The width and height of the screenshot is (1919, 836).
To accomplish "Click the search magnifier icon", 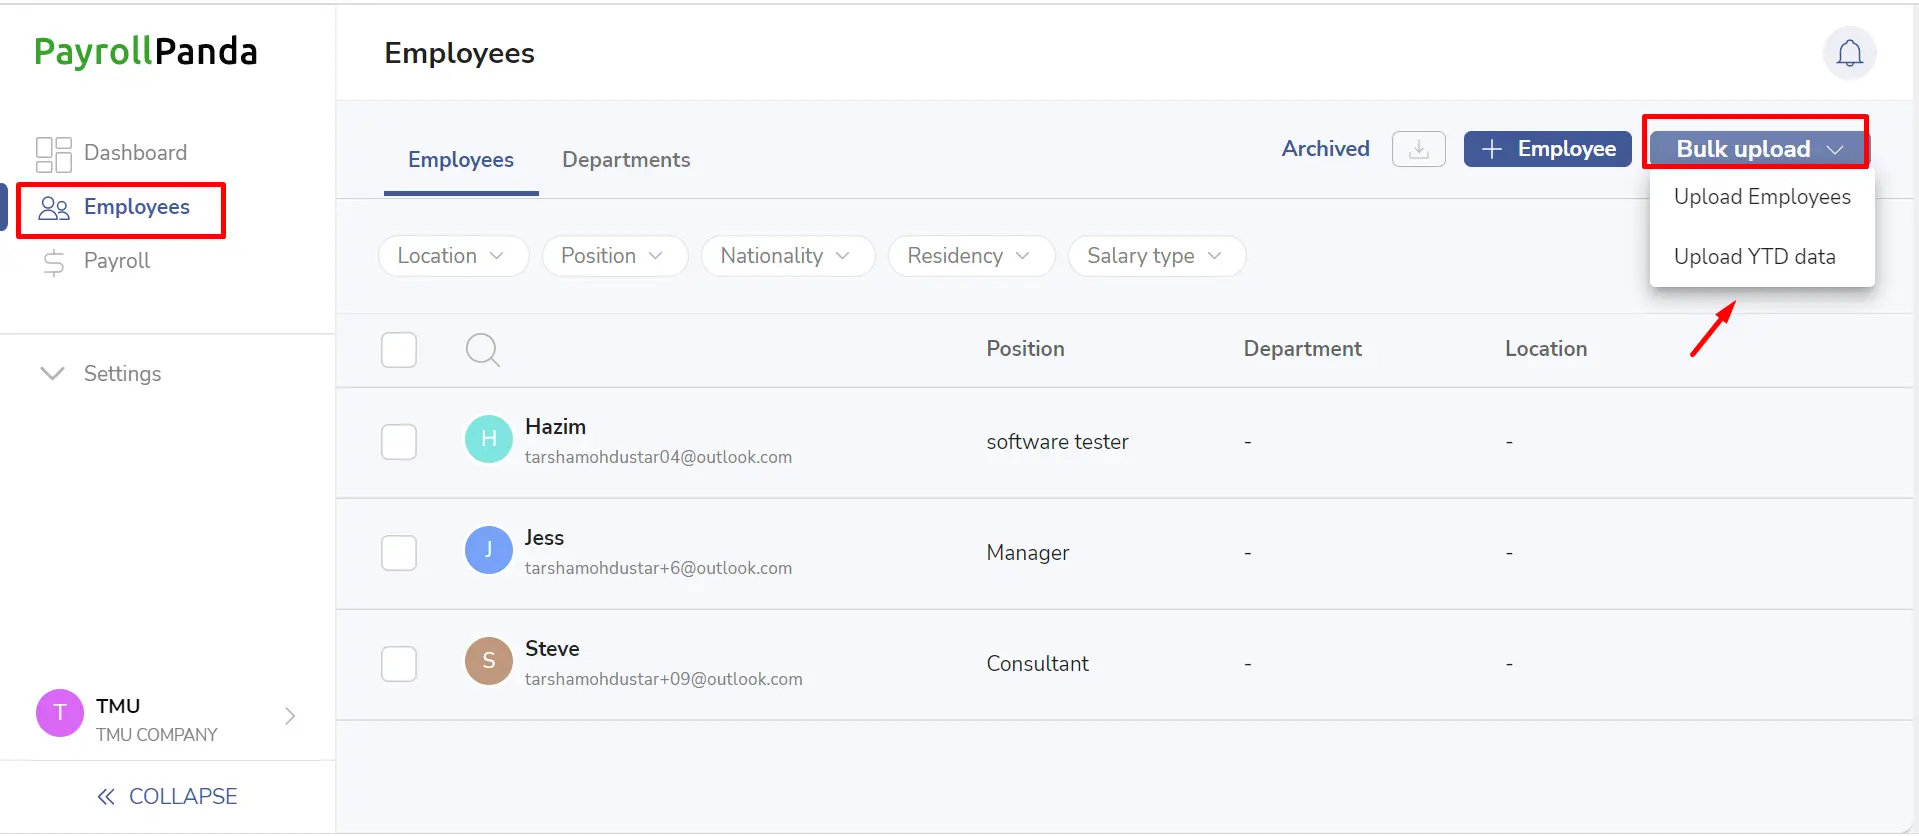I will tap(482, 350).
